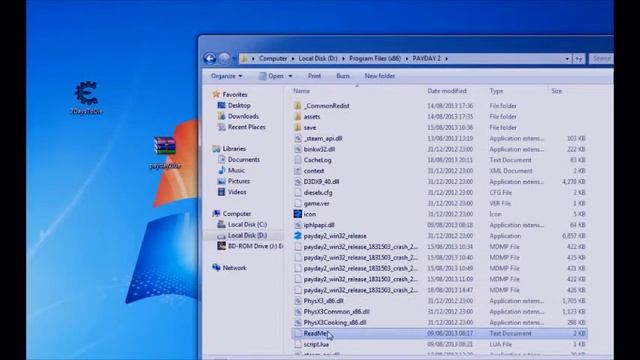
Task: Open Downloads in Favorites sidebar
Action: pos(243,116)
